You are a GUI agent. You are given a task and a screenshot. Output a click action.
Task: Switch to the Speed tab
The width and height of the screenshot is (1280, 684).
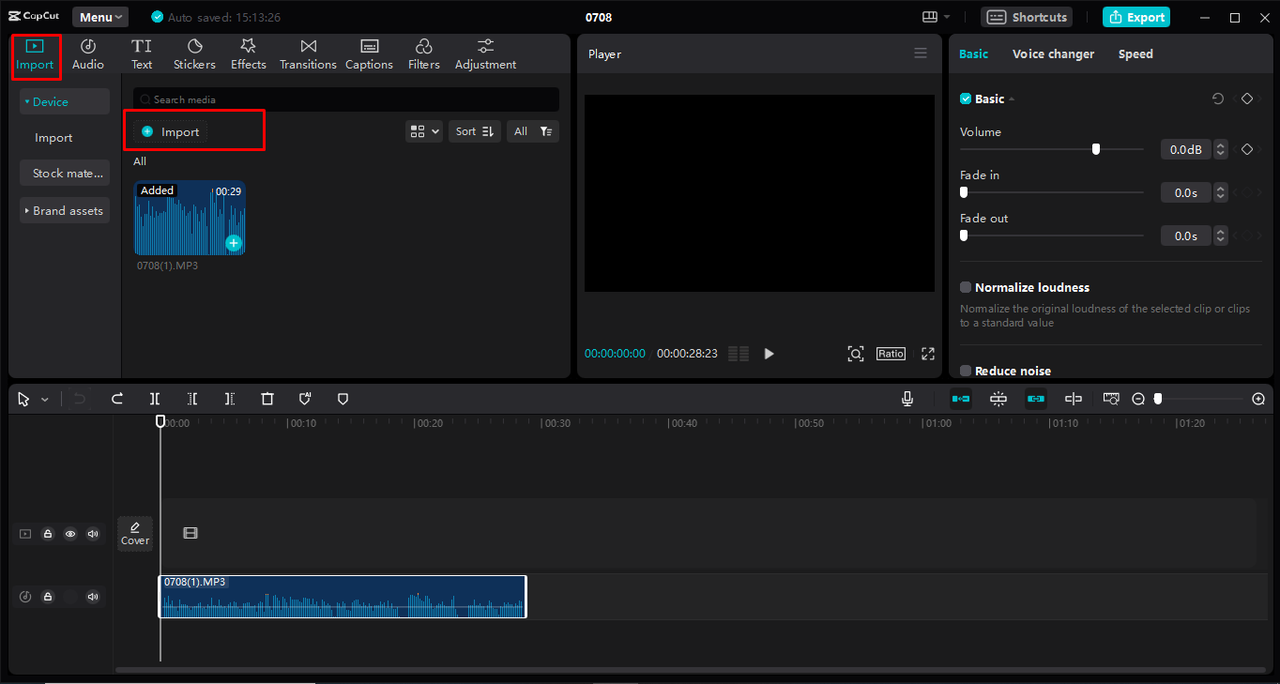pyautogui.click(x=1136, y=54)
